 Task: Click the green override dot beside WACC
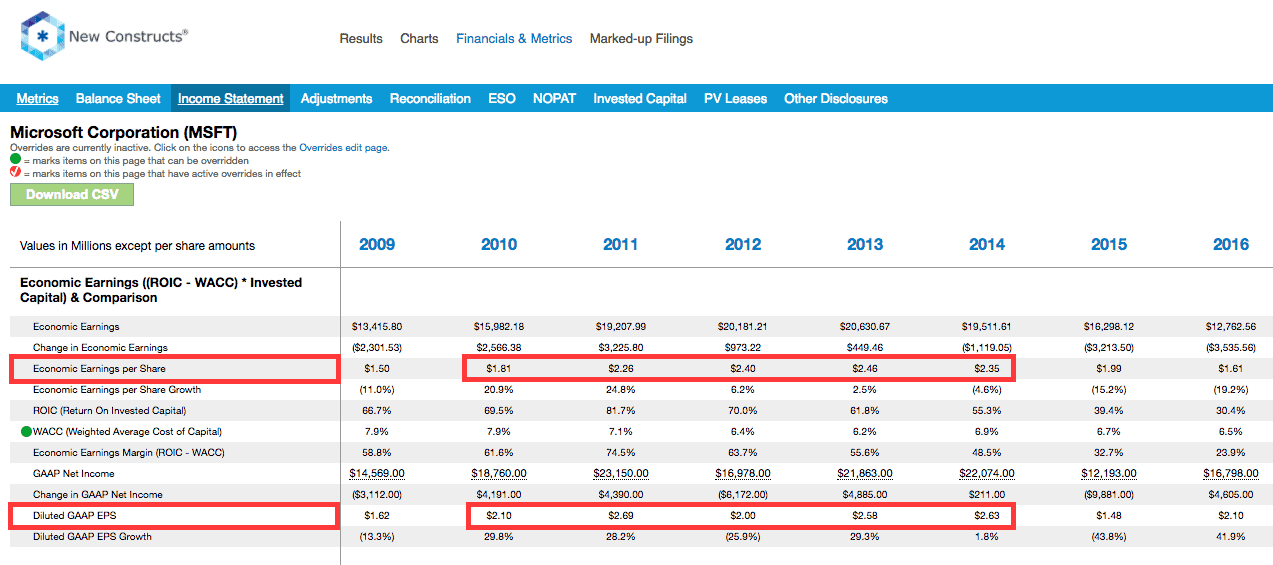point(25,432)
